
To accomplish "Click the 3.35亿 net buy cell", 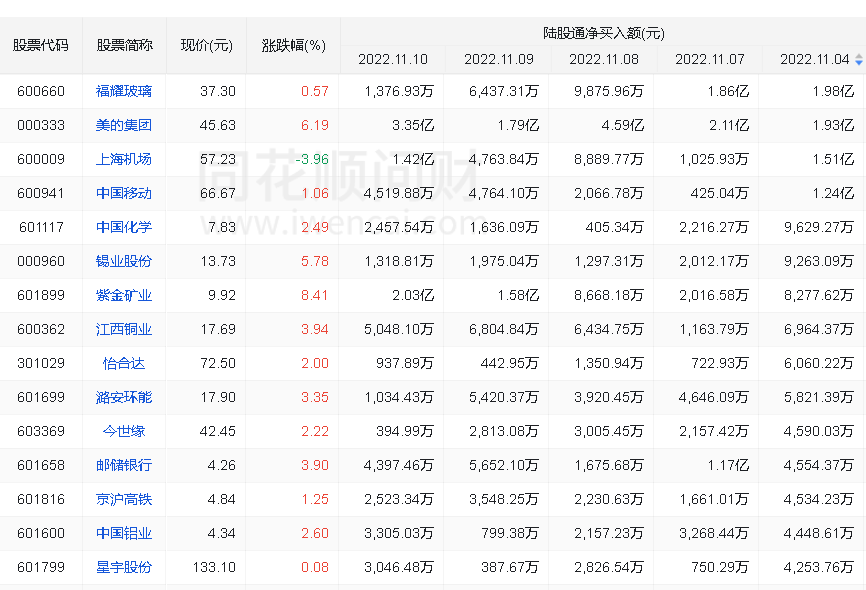I will pos(413,125).
